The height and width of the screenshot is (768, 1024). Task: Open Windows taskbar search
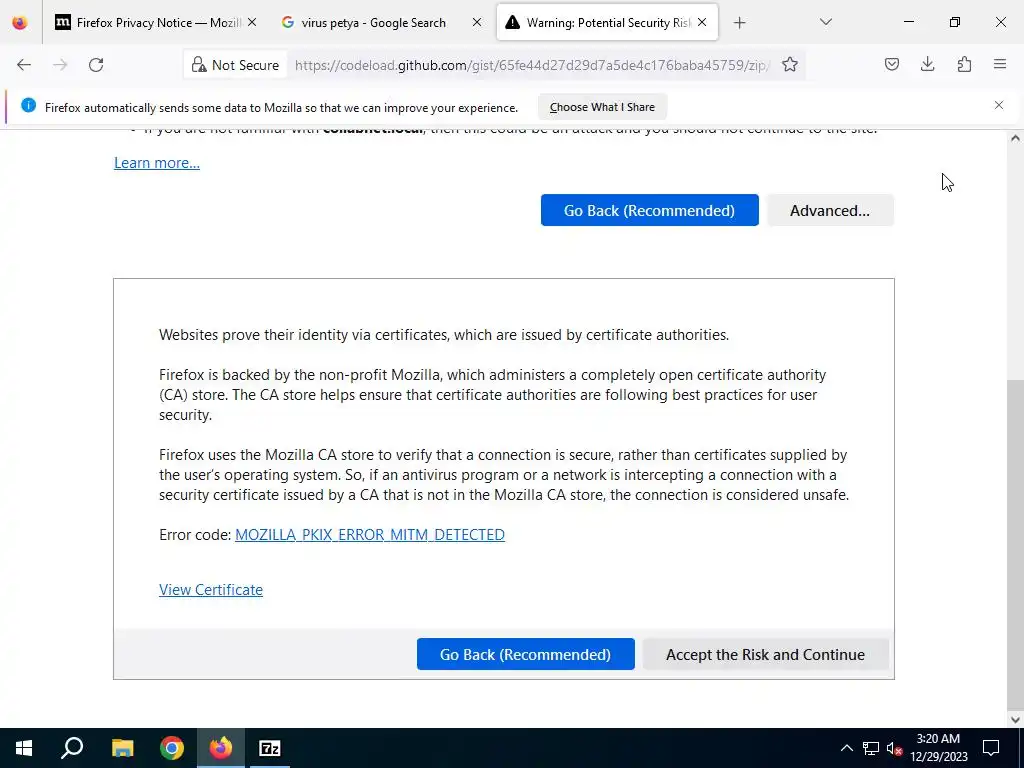pos(72,748)
